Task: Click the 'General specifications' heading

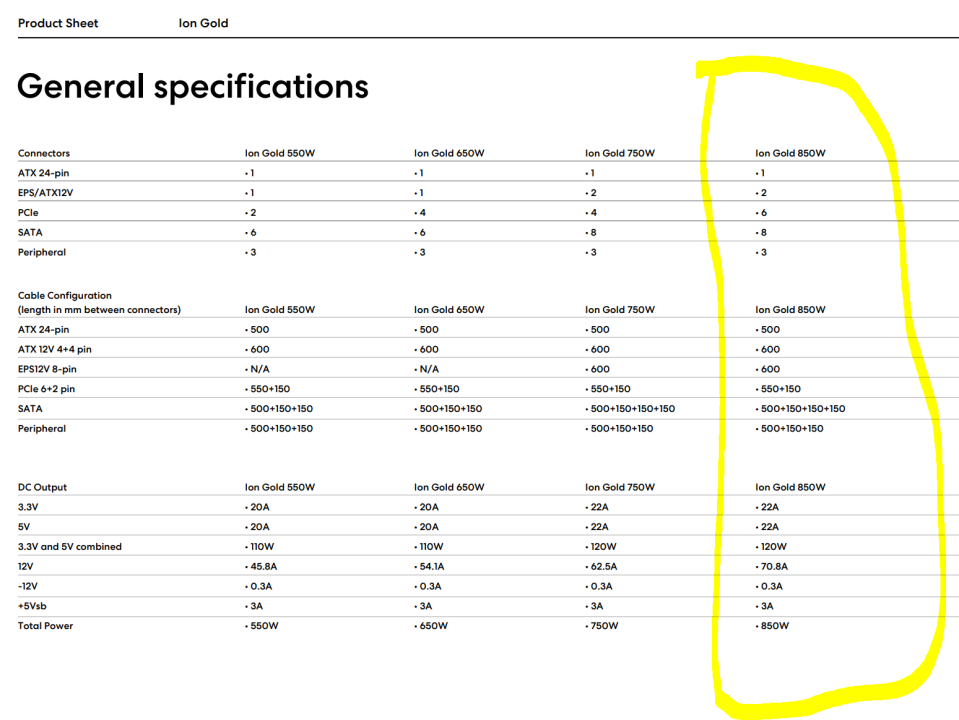Action: tap(193, 87)
